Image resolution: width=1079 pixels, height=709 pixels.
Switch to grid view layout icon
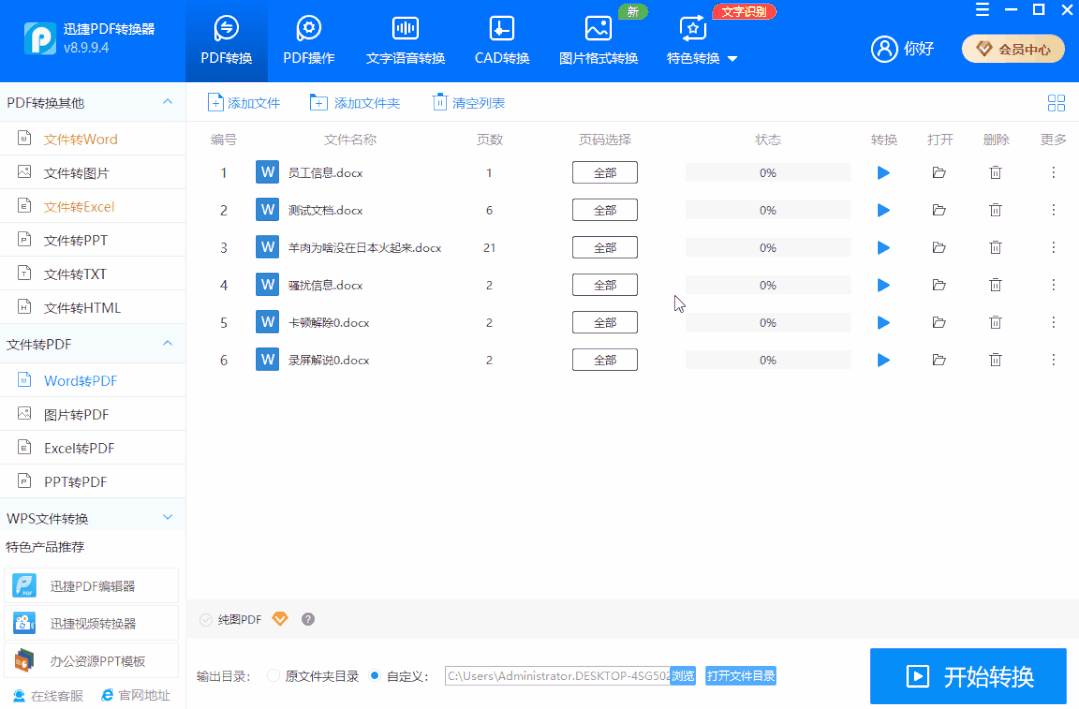click(1056, 103)
